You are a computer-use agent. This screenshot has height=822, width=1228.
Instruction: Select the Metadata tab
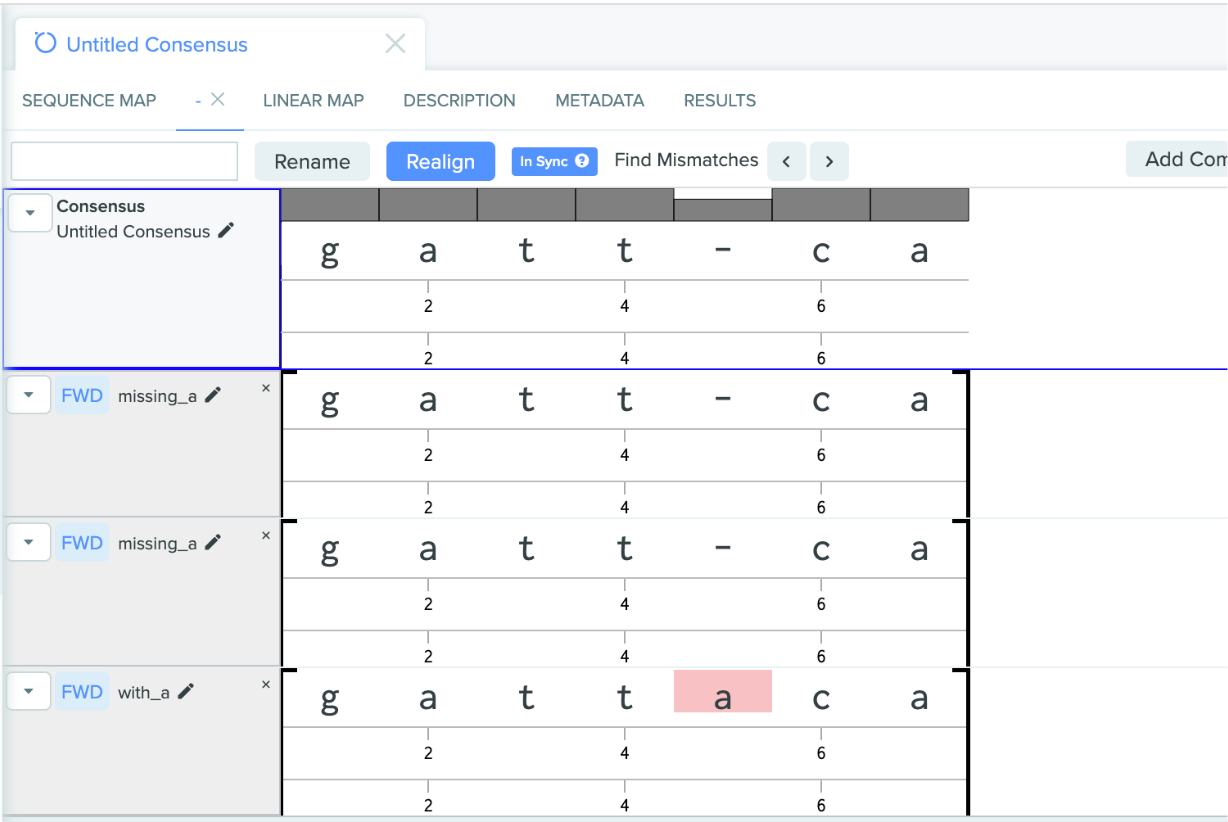[599, 100]
